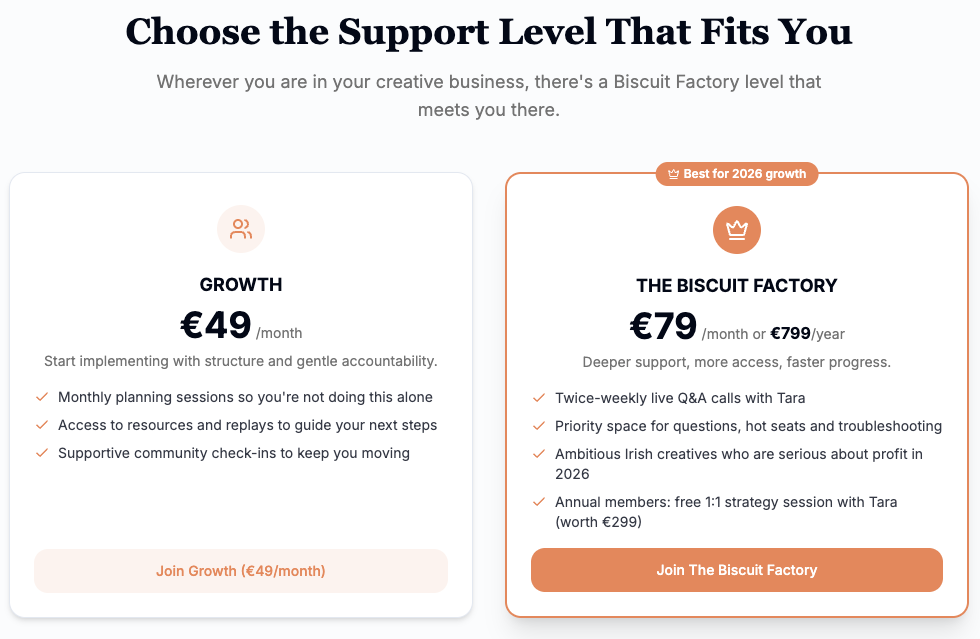Click checkmark beside Priority space for questions
Image resolution: width=980 pixels, height=639 pixels.
tap(539, 426)
